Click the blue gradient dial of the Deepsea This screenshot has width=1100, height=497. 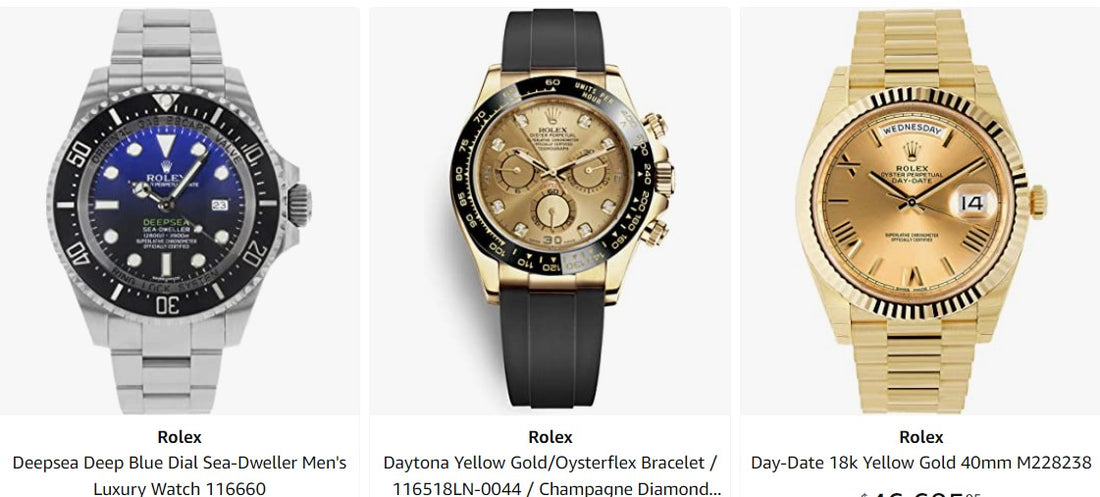click(166, 204)
